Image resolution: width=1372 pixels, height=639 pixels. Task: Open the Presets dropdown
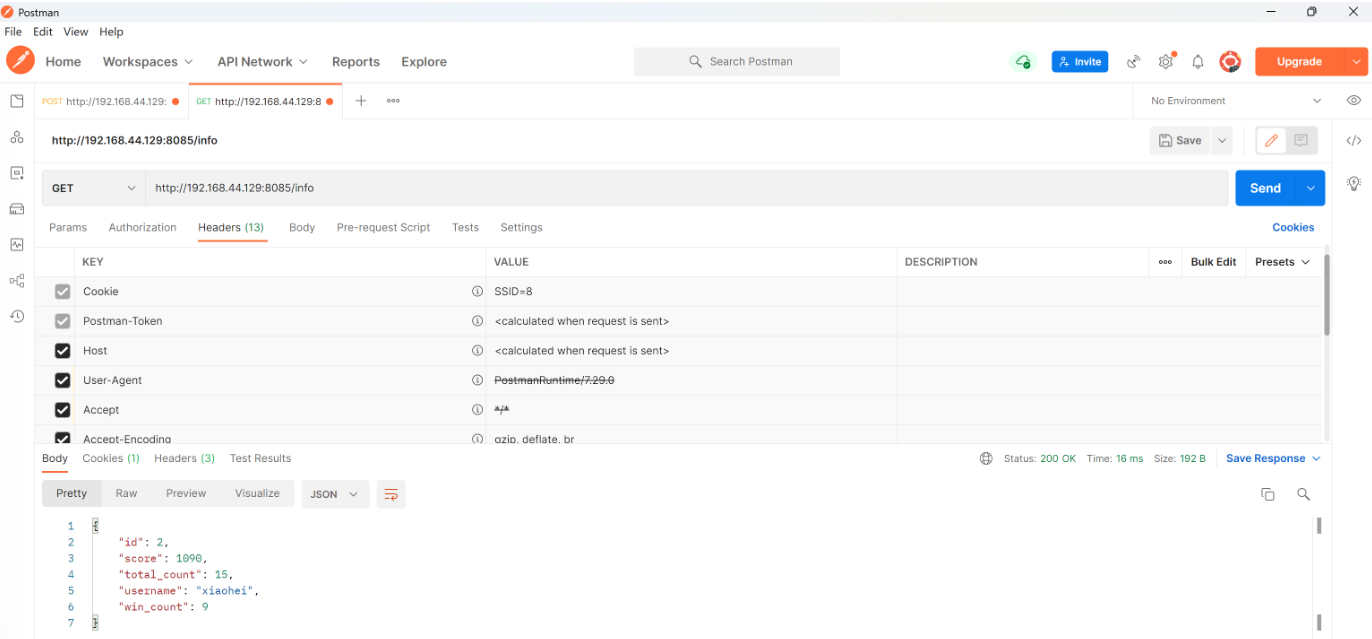1282,262
